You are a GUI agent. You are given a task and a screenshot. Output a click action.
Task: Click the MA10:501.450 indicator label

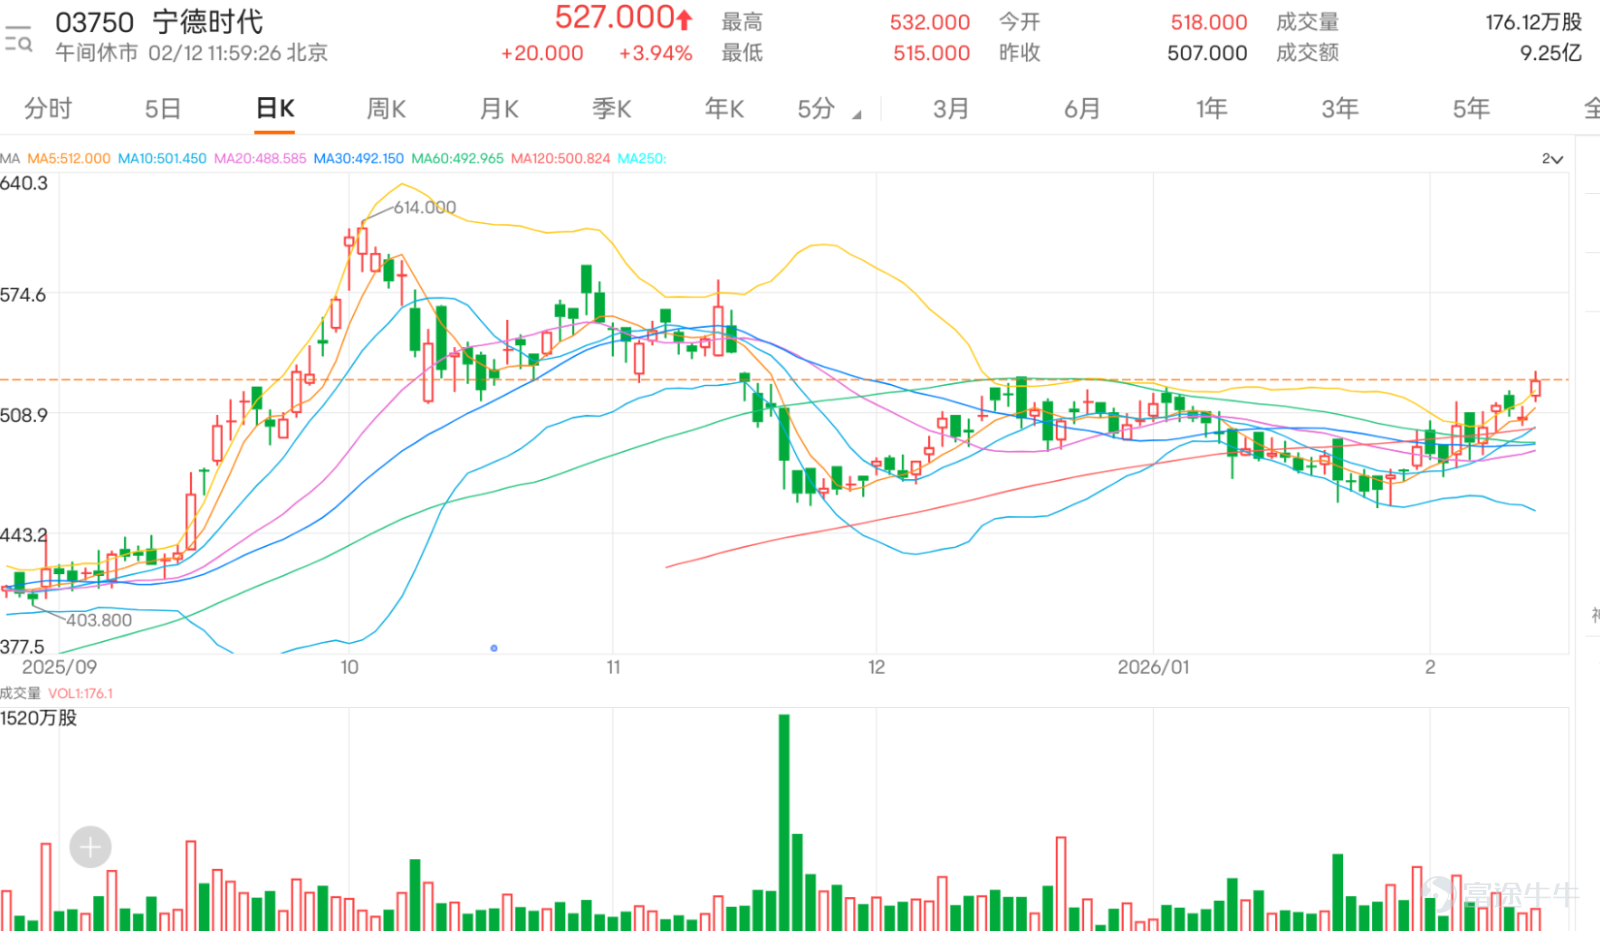(x=162, y=159)
